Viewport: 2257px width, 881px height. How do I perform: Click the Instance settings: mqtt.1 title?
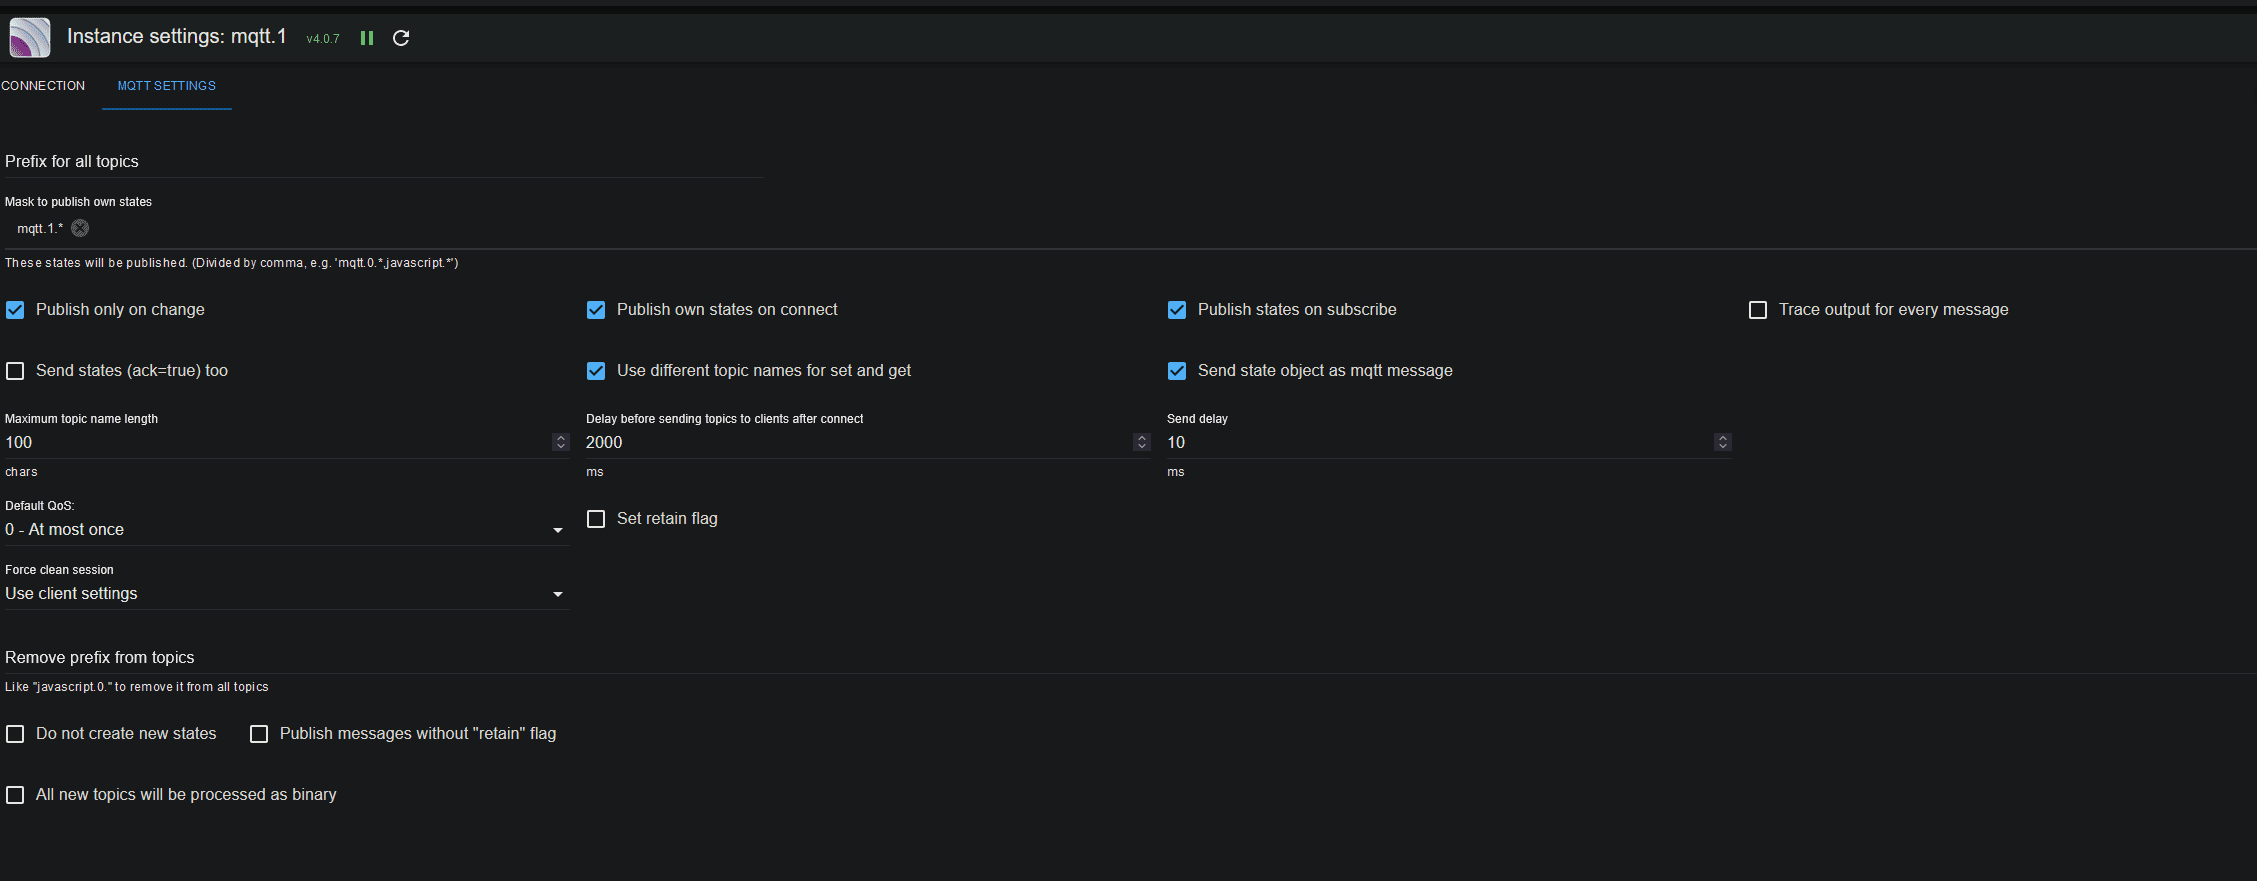tap(177, 37)
